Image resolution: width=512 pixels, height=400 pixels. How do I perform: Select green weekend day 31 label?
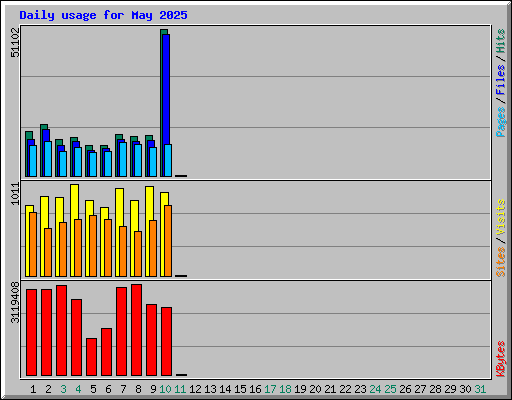(x=480, y=389)
